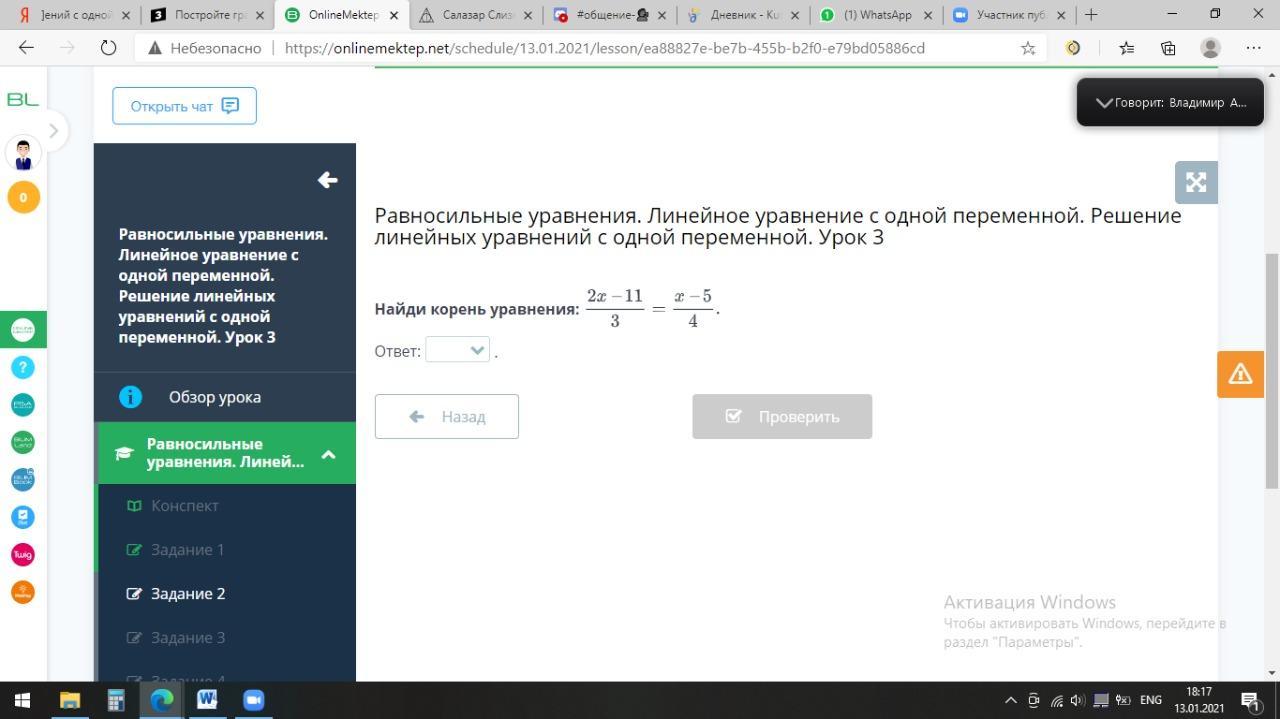The width and height of the screenshot is (1280, 719).
Task: Click the orange warning triangle icon
Action: [x=1240, y=374]
